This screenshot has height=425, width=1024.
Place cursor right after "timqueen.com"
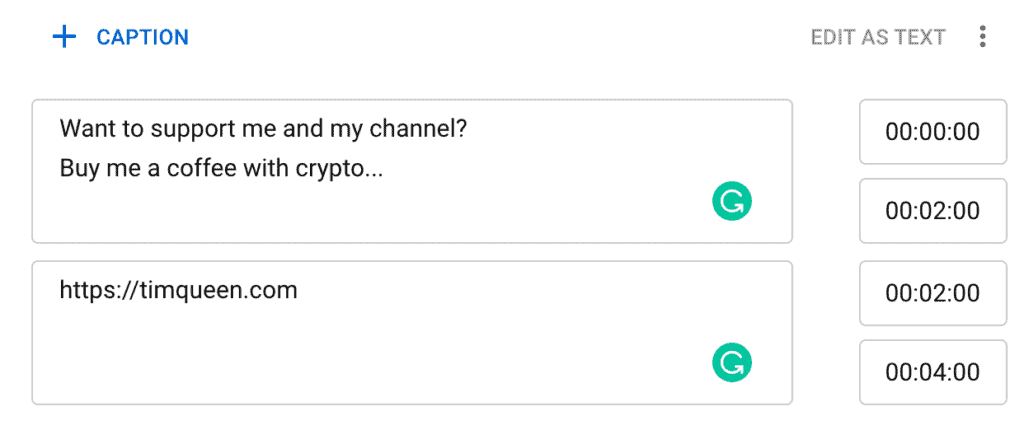[299, 291]
